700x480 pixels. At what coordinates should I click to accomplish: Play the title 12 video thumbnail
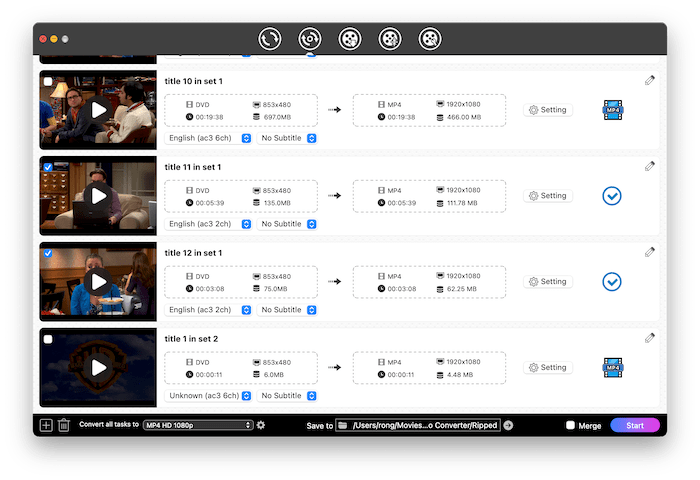98,282
